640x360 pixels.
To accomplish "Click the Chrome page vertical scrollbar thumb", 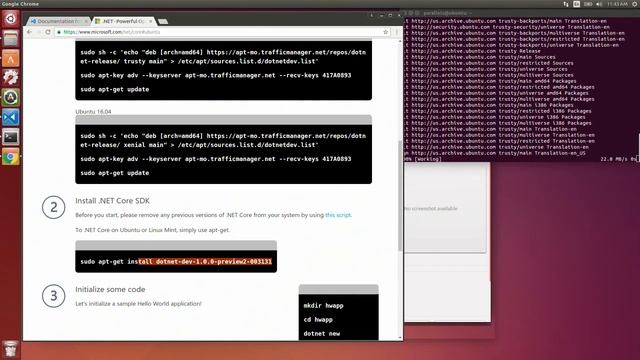I will [x=400, y=195].
